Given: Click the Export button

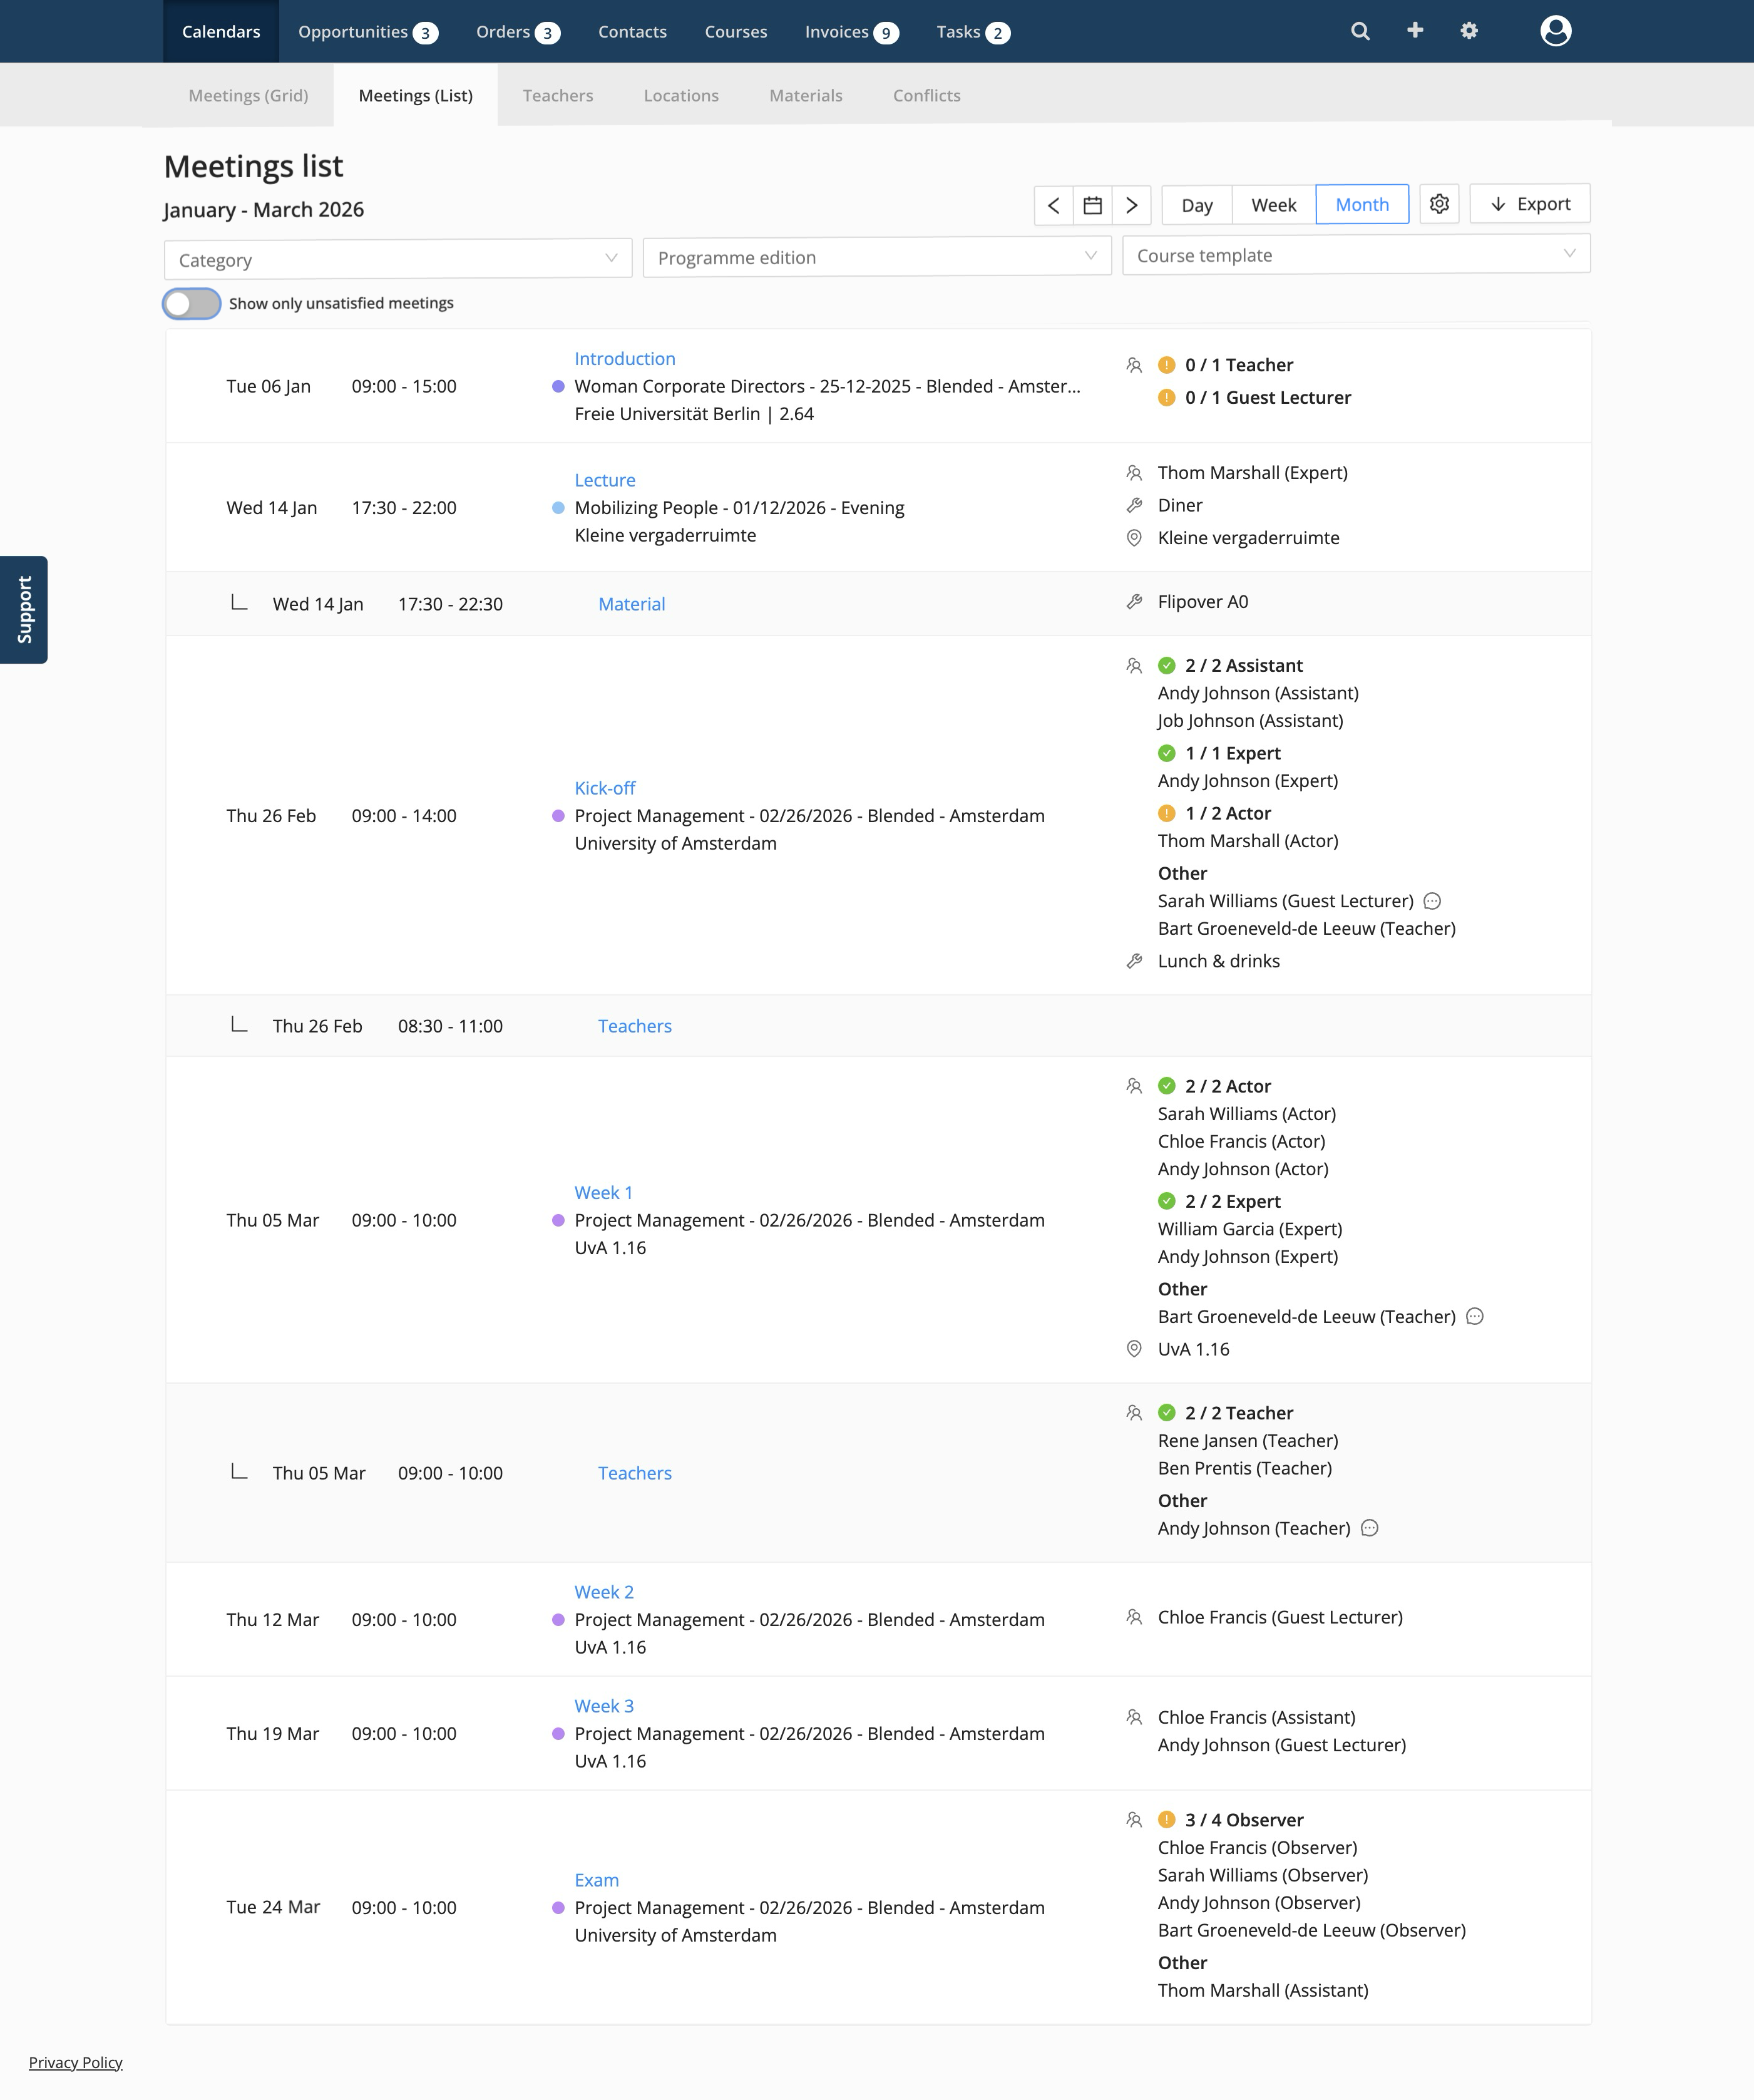Looking at the screenshot, I should tap(1529, 204).
